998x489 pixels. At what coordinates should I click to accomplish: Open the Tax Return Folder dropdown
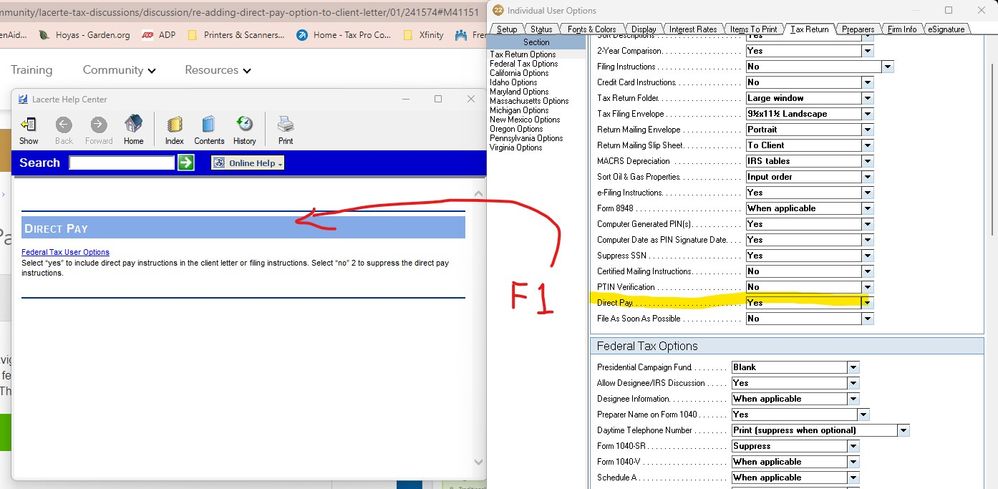tap(867, 98)
